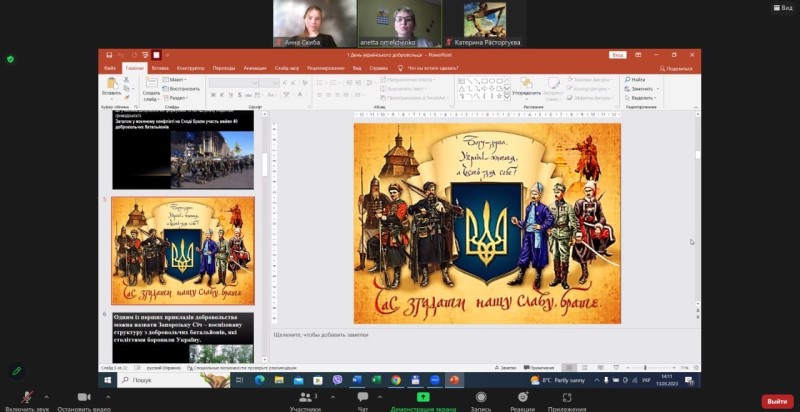
Task: Open the font size combo box
Action: tap(269, 83)
